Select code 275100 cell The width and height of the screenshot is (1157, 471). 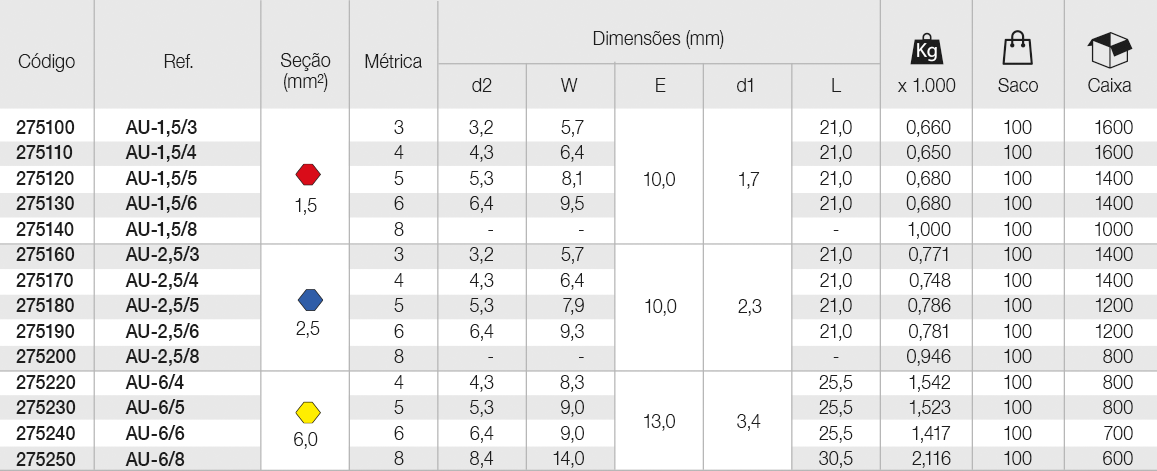(x=45, y=128)
